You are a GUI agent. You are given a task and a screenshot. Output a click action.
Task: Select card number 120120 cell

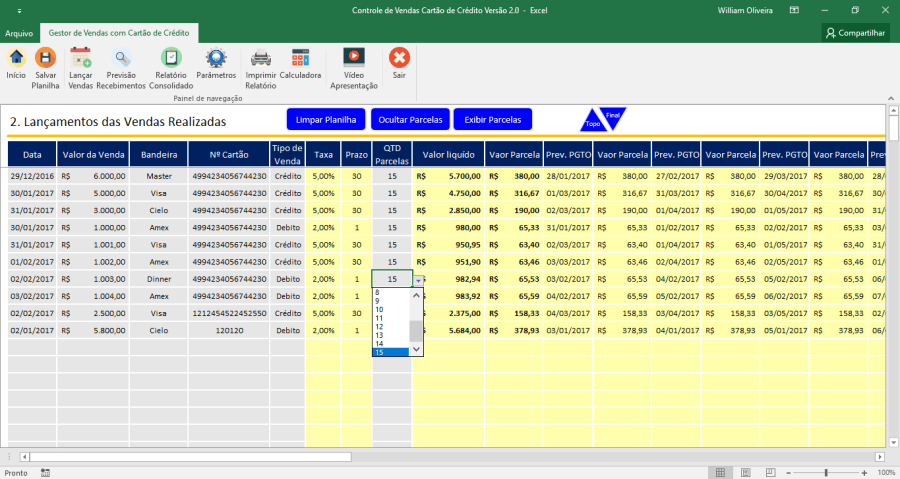click(x=229, y=330)
